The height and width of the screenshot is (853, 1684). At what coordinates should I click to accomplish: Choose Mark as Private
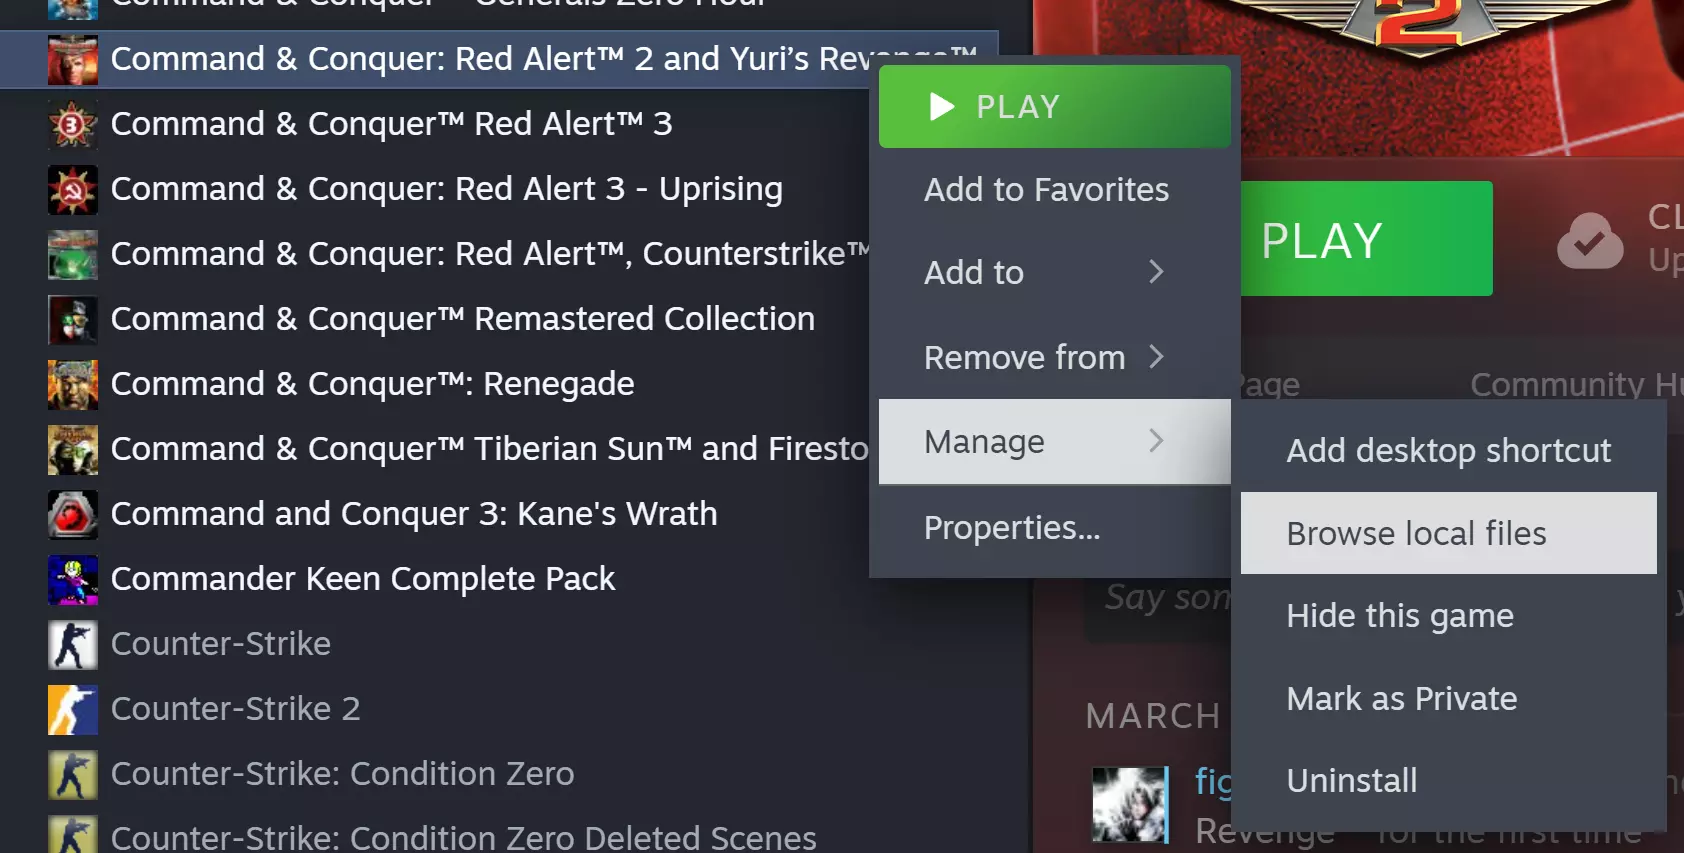1449,699
